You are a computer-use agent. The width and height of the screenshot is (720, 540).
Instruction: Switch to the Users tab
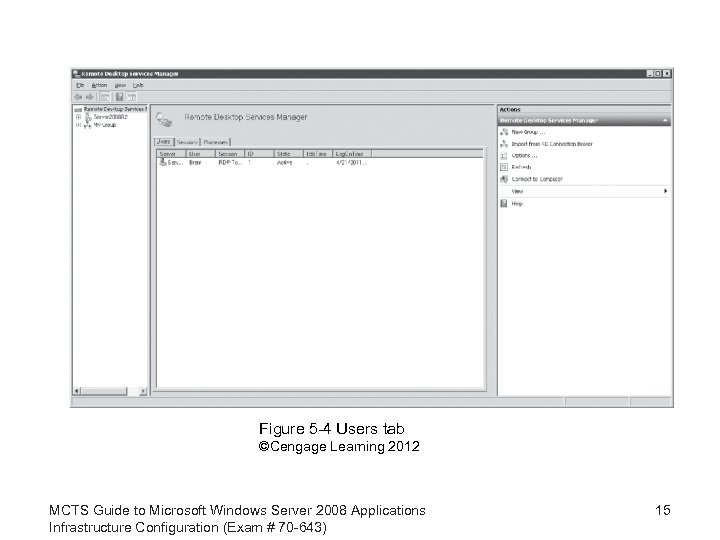pyautogui.click(x=164, y=142)
